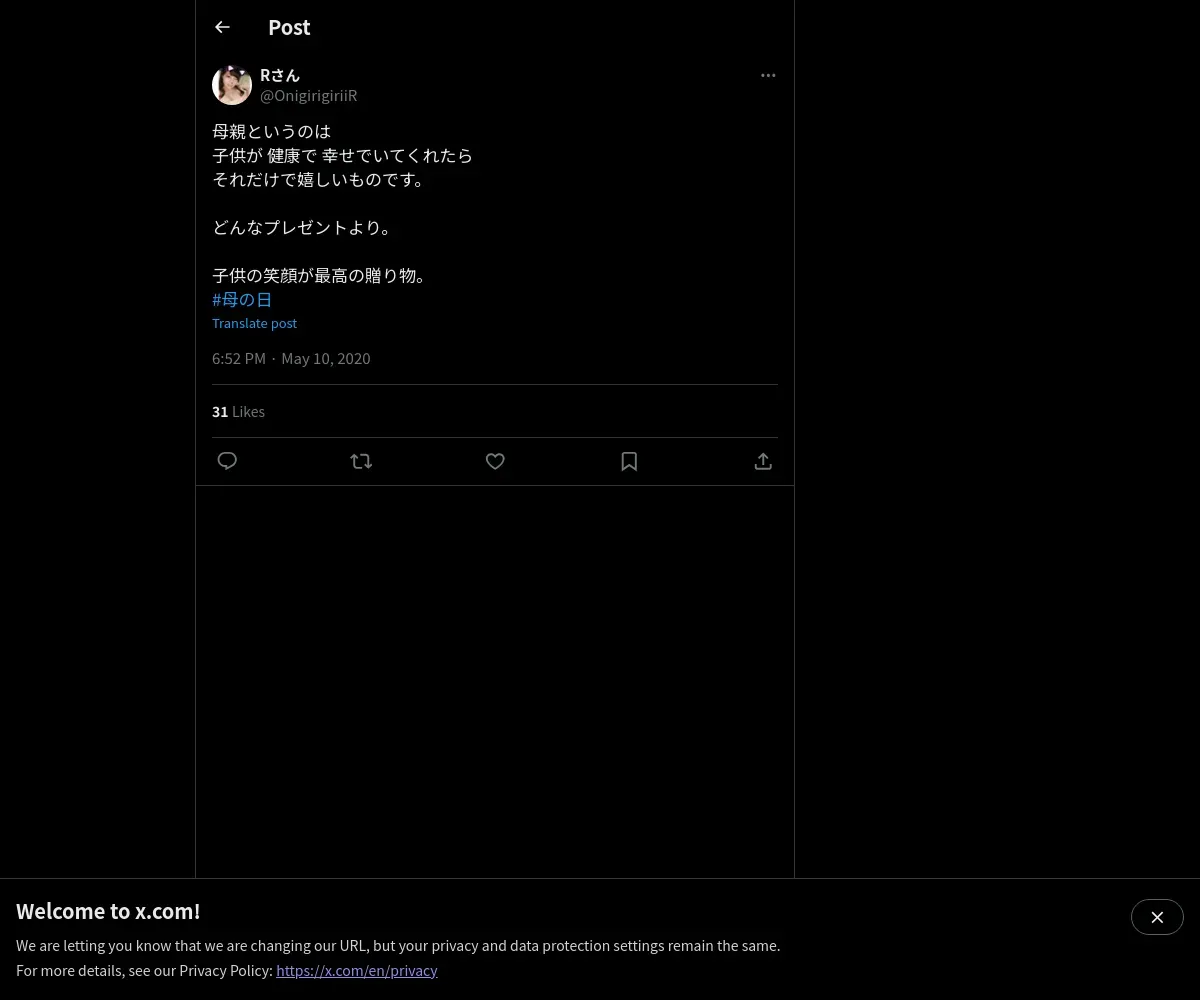Viewport: 1200px width, 1000px height.
Task: View the 31 Likes list
Action: [x=238, y=411]
